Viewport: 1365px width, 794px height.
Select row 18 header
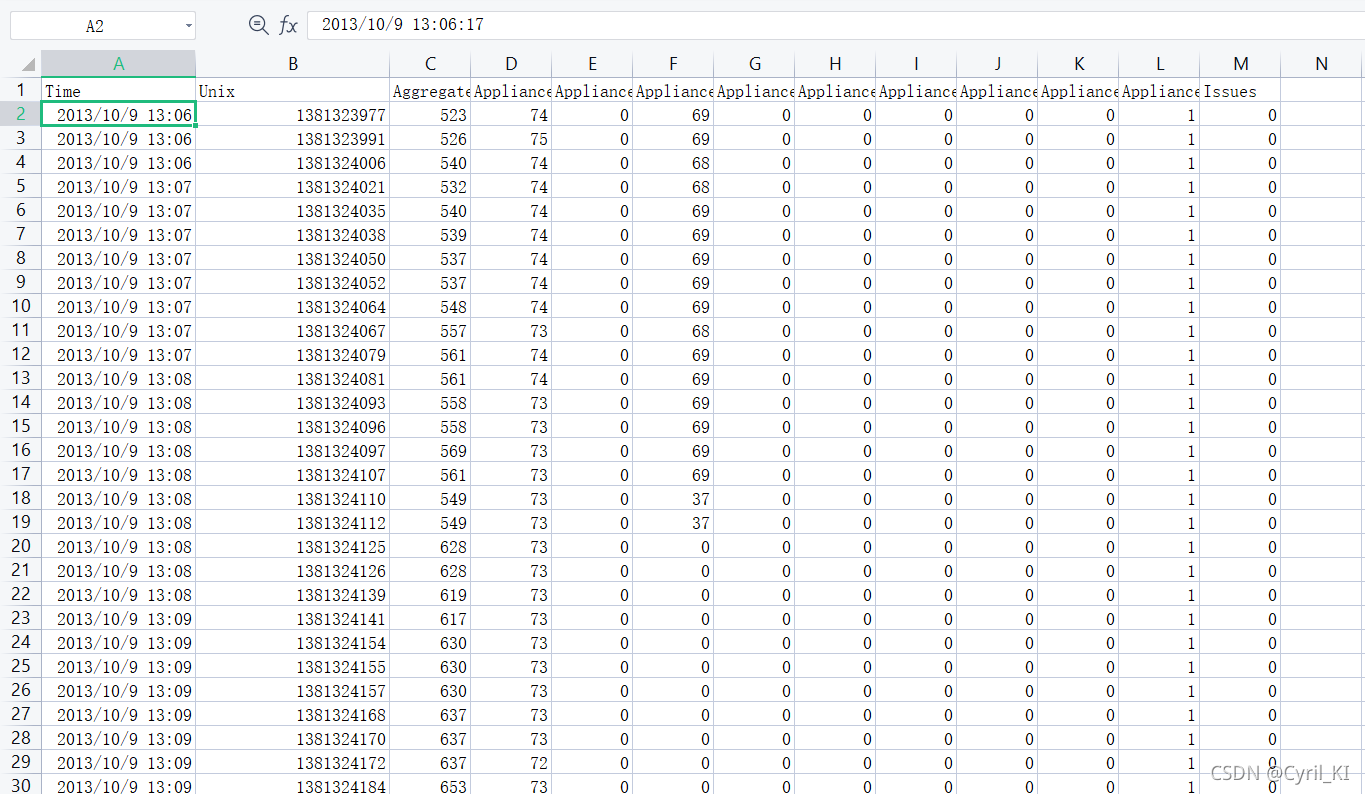click(x=21, y=498)
